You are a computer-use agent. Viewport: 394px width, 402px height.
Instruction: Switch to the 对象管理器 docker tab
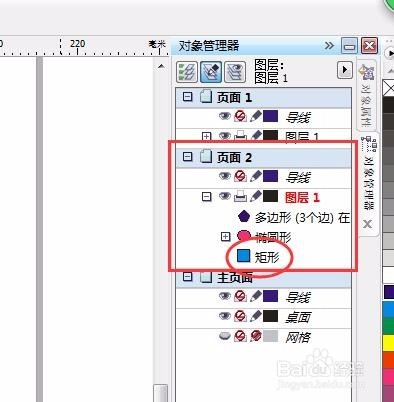pos(369,174)
